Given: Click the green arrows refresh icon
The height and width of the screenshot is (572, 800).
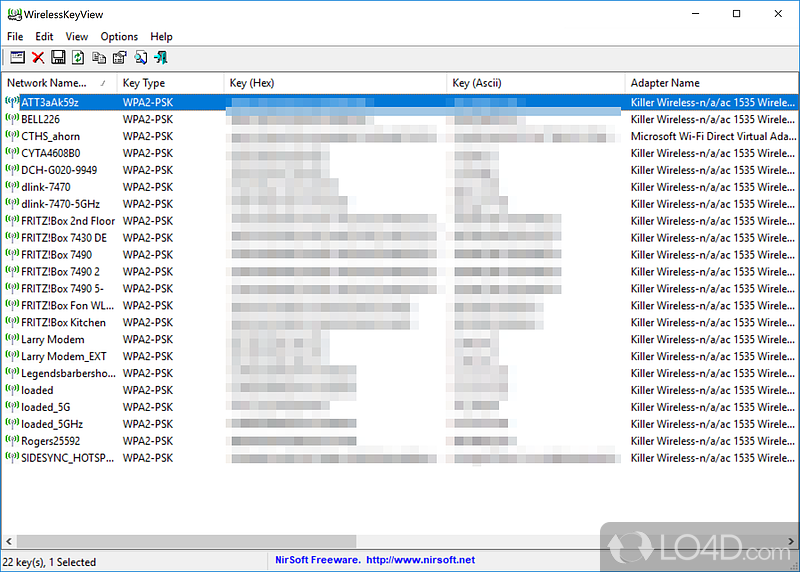Looking at the screenshot, I should [x=78, y=58].
